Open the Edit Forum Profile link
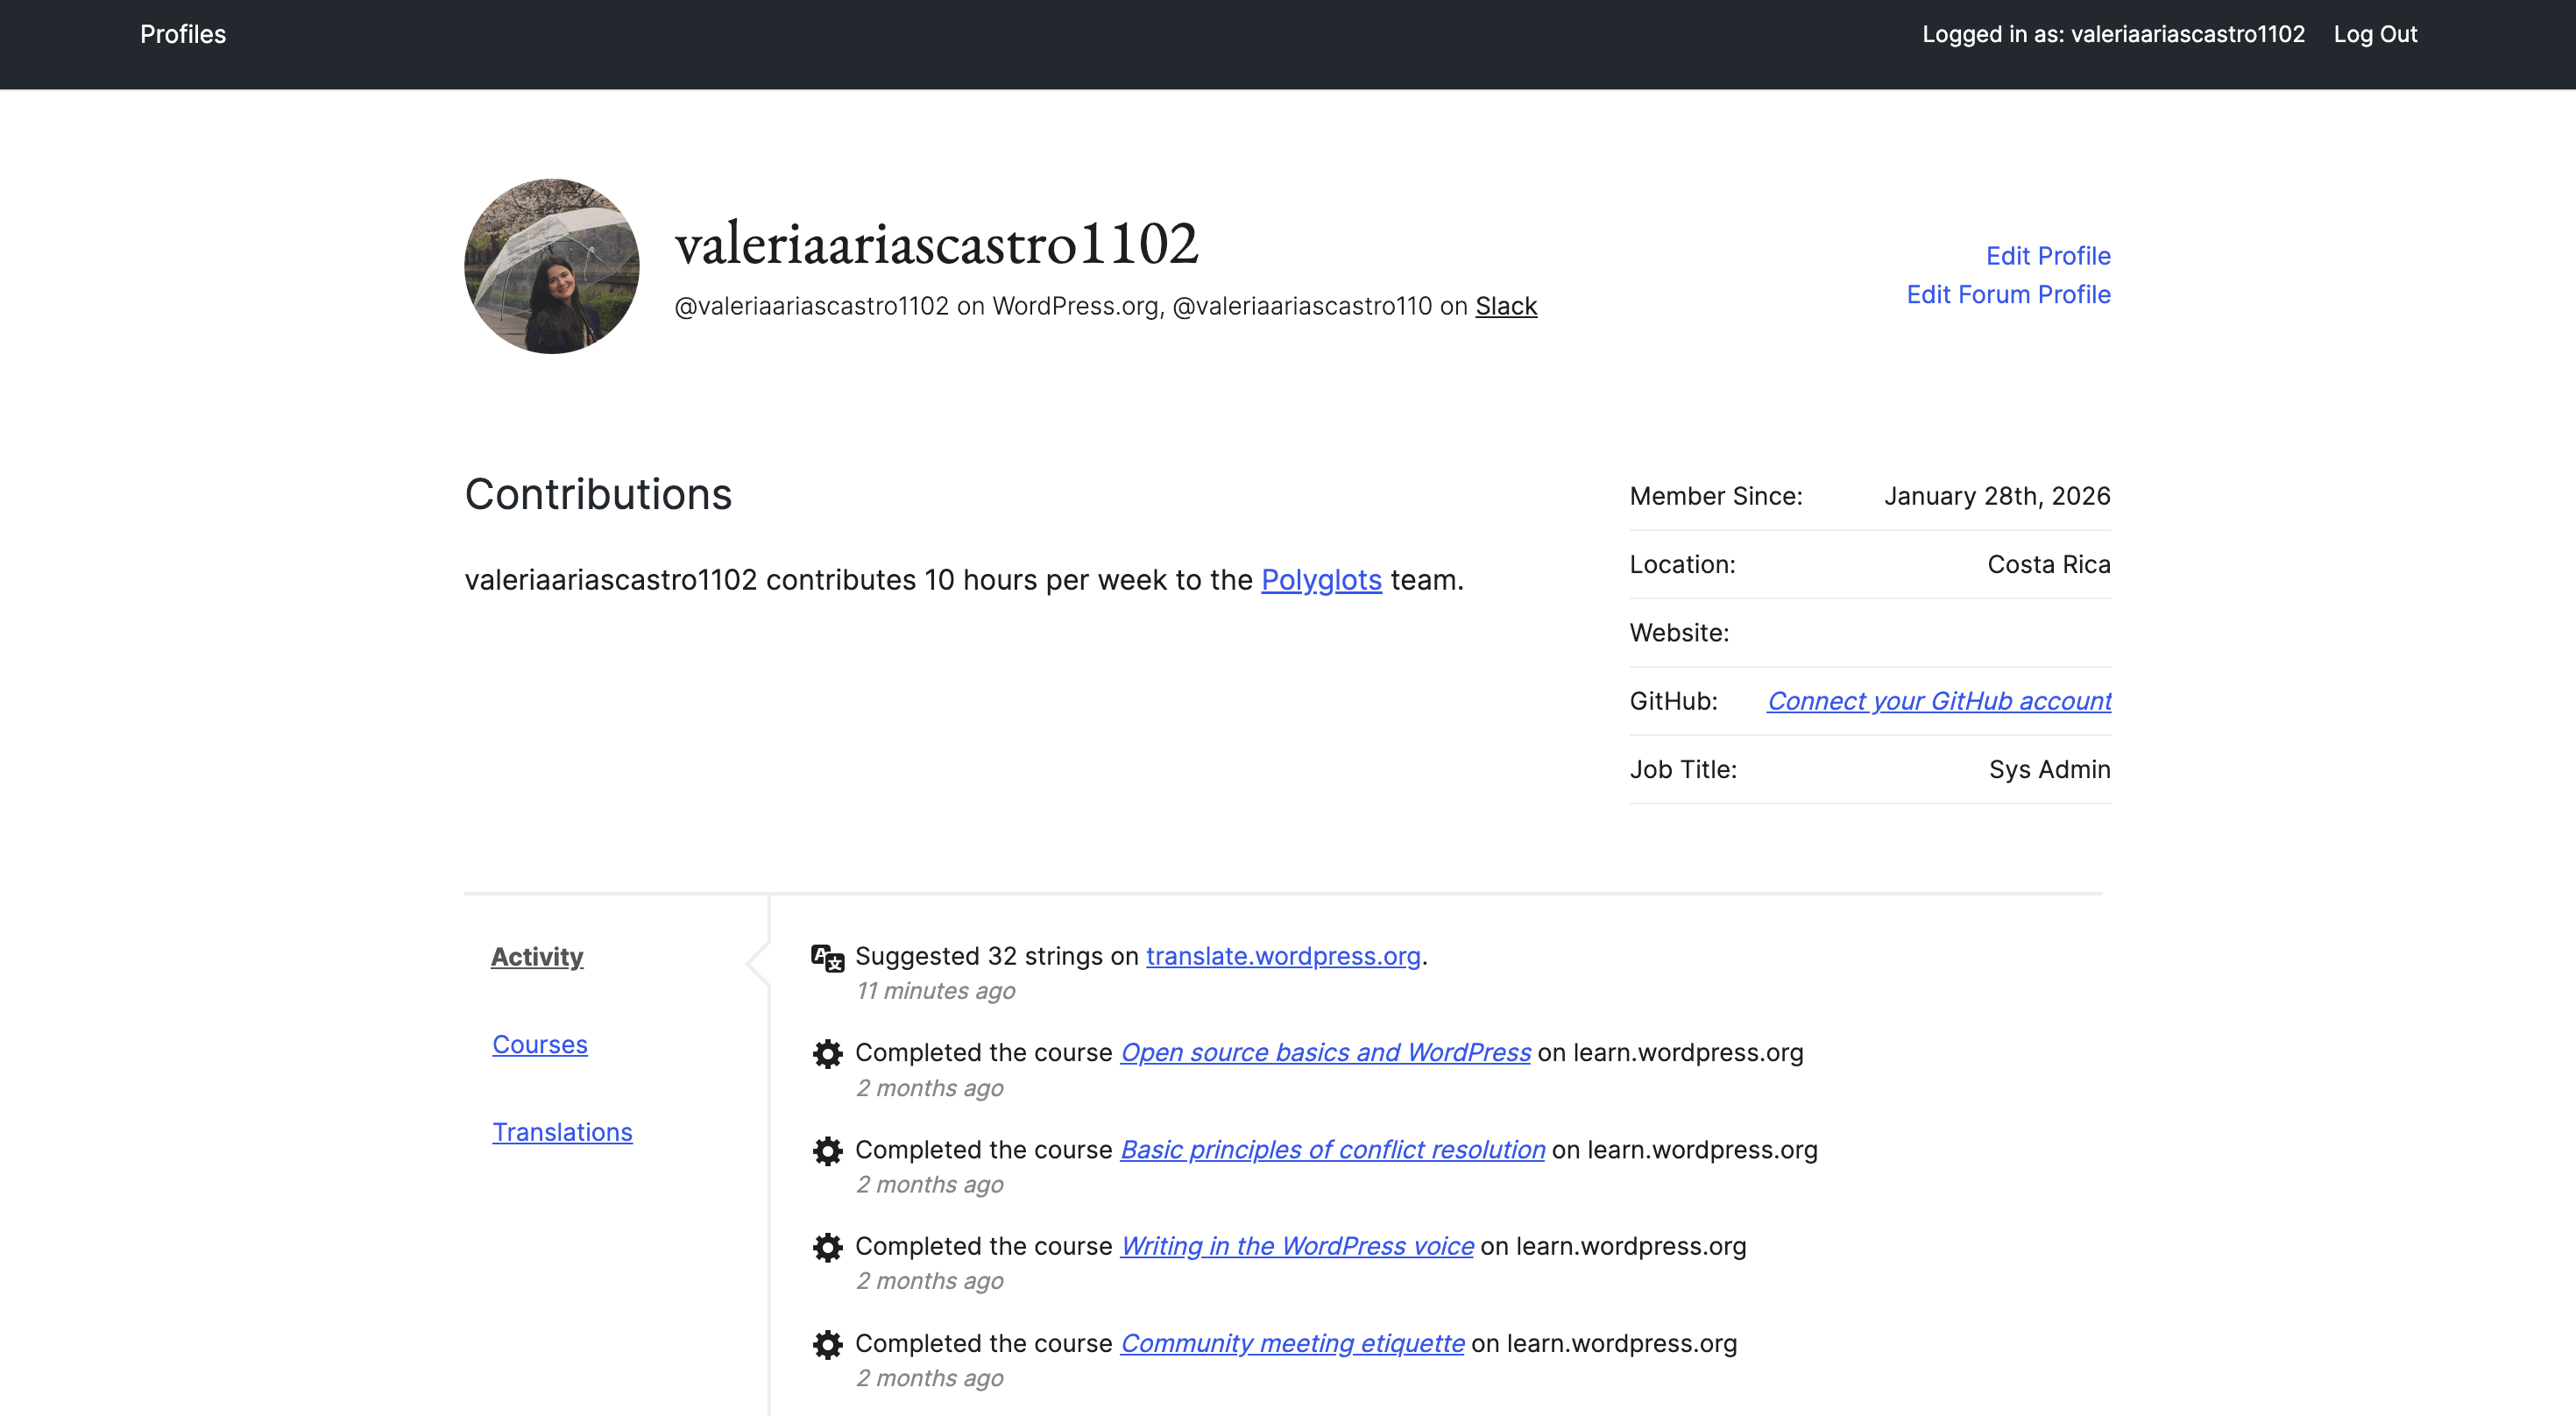The height and width of the screenshot is (1416, 2576). coord(2008,294)
